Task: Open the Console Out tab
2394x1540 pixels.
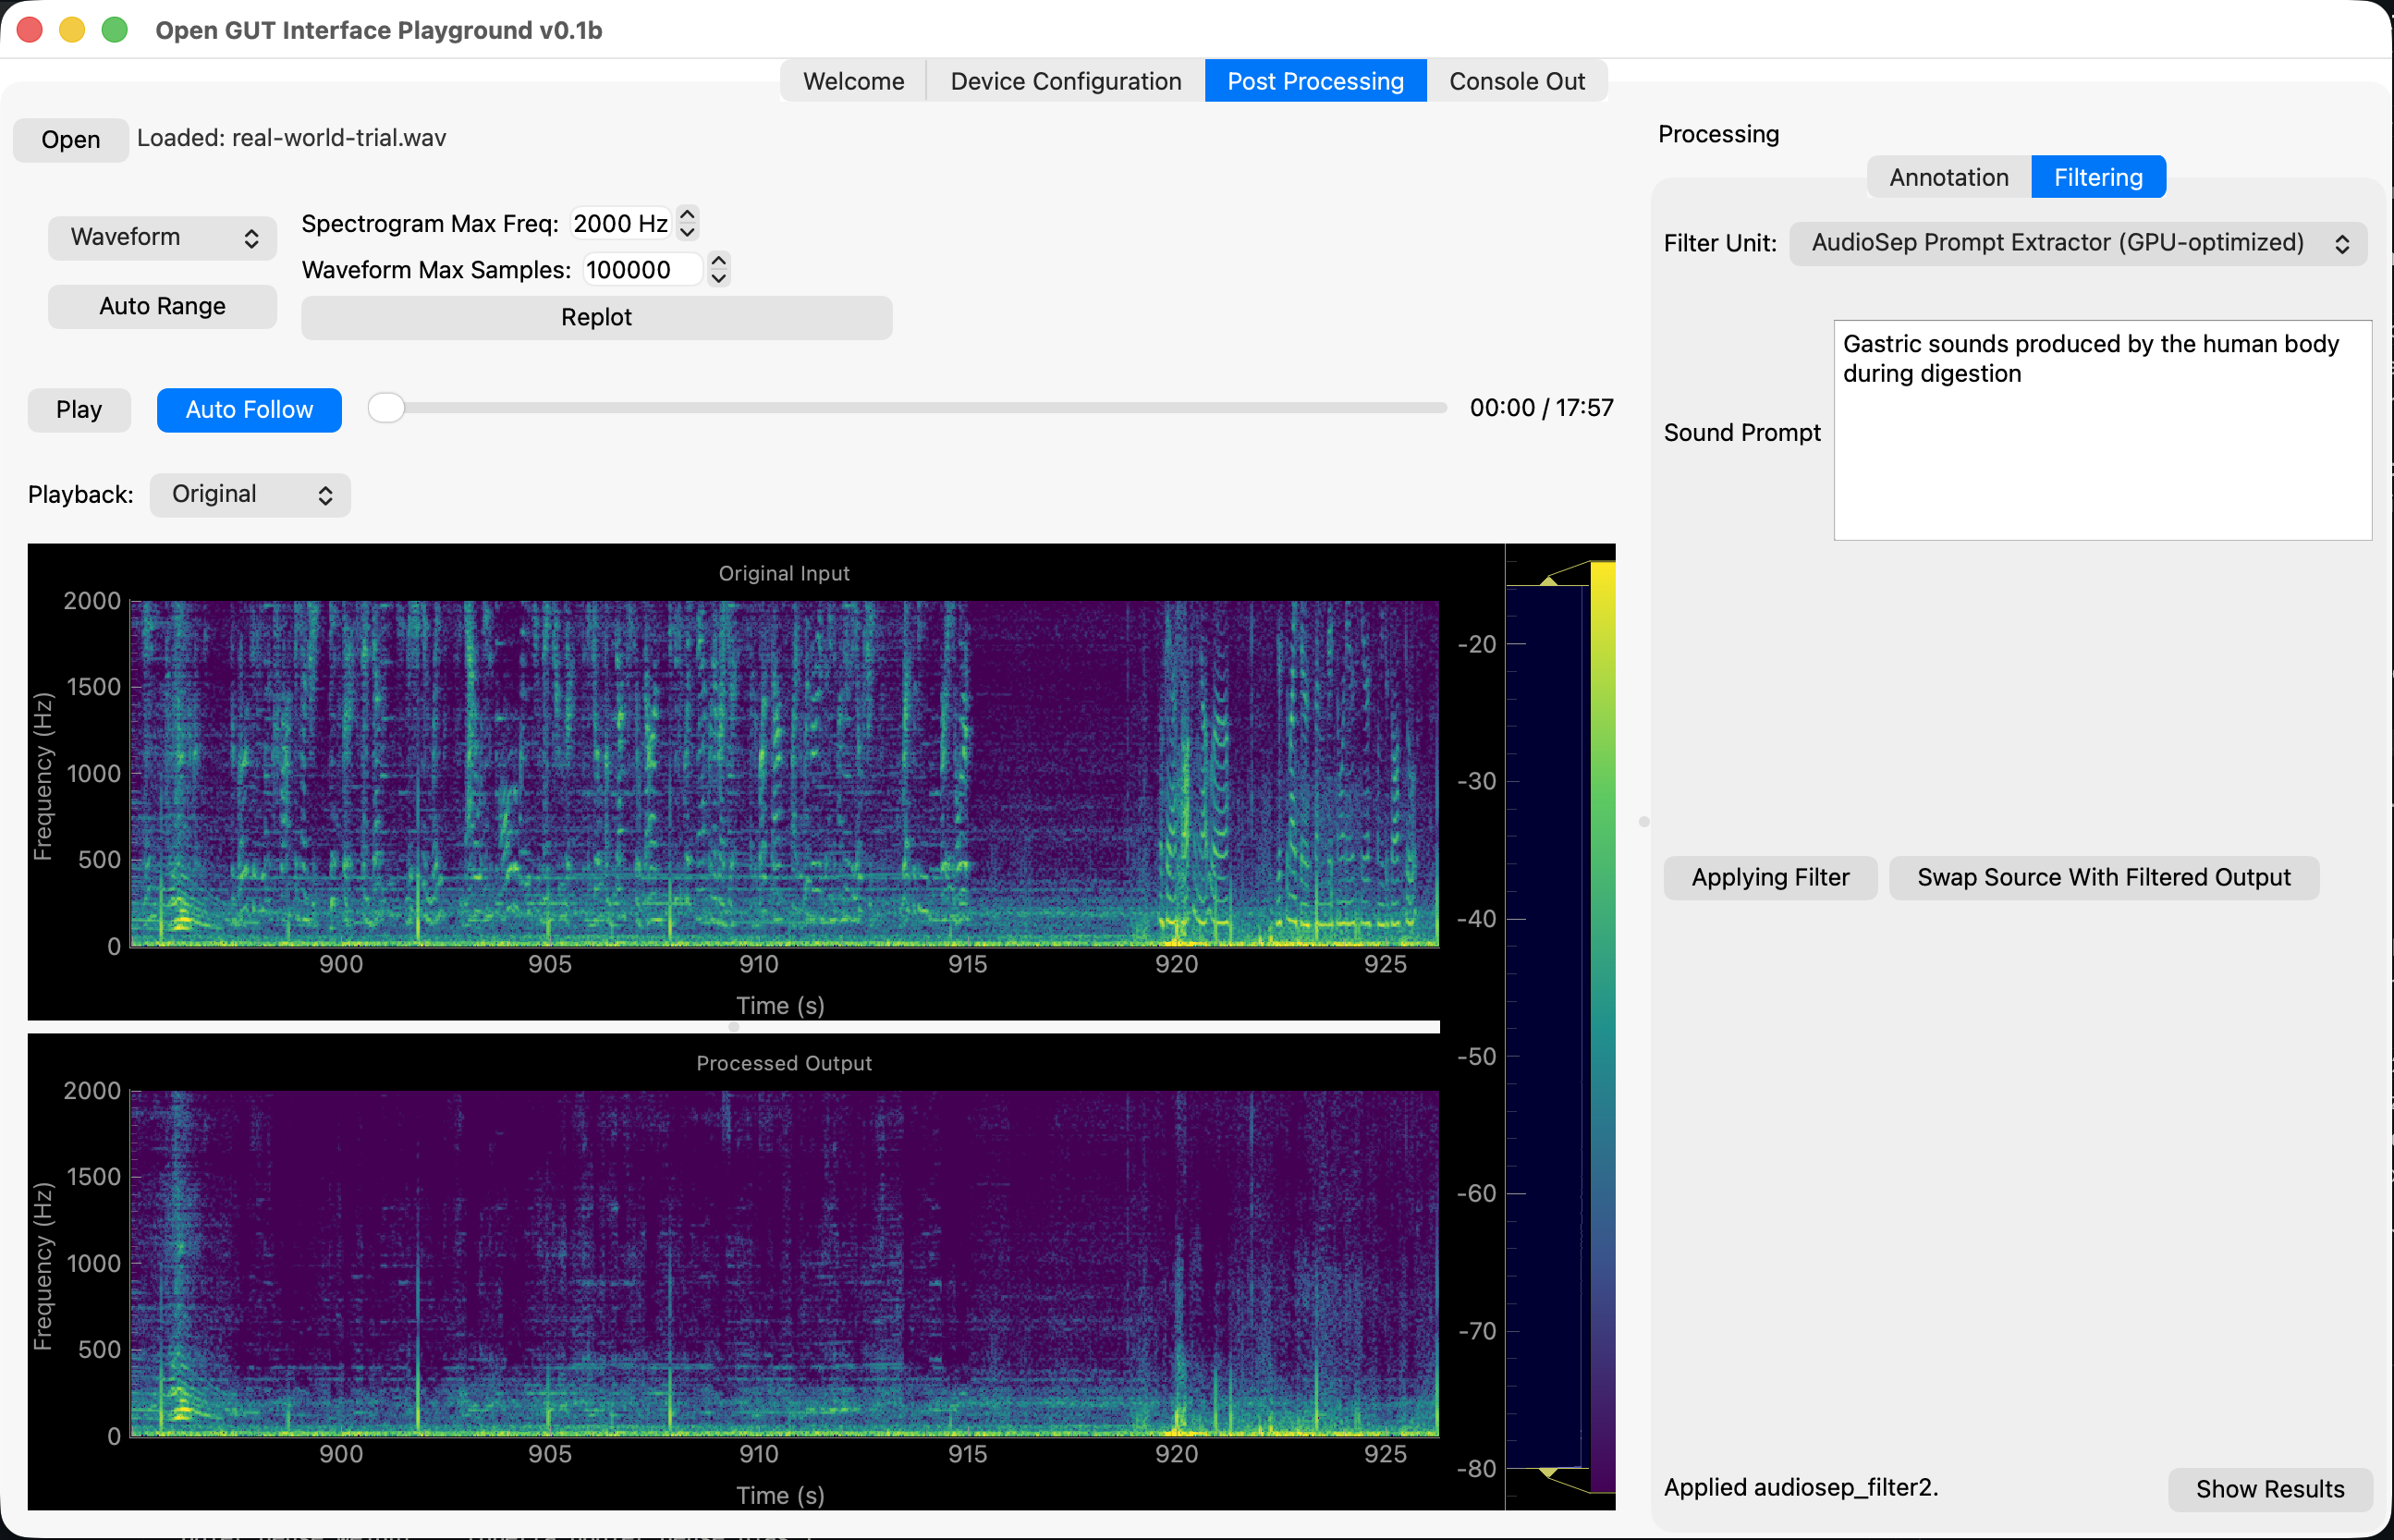Action: tap(1516, 81)
